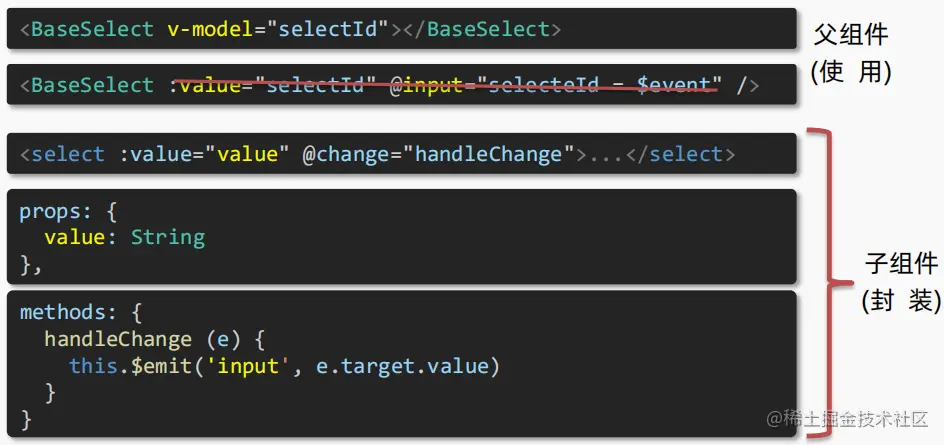Click the 'input' string in $emit

click(248, 366)
